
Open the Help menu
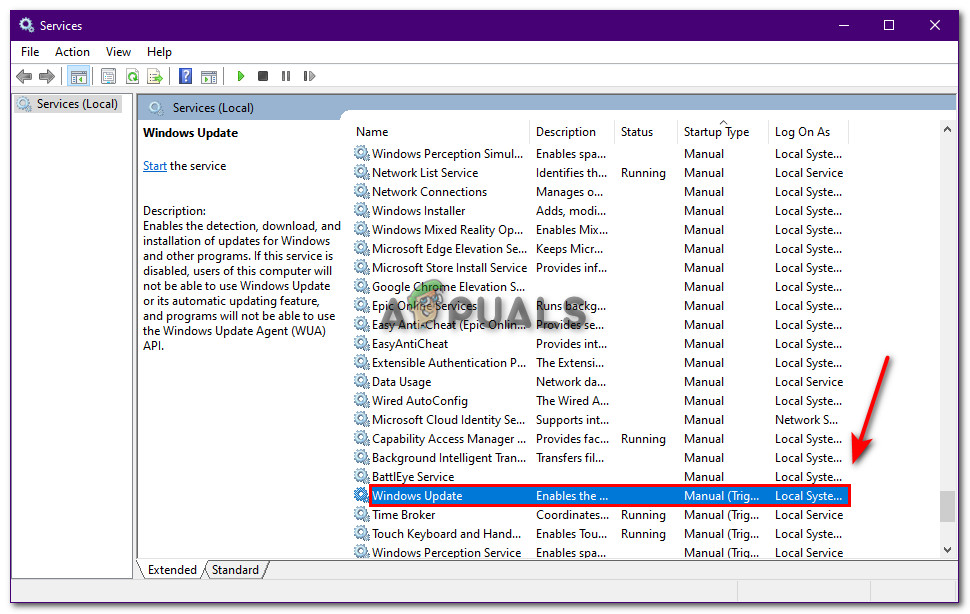click(x=159, y=52)
